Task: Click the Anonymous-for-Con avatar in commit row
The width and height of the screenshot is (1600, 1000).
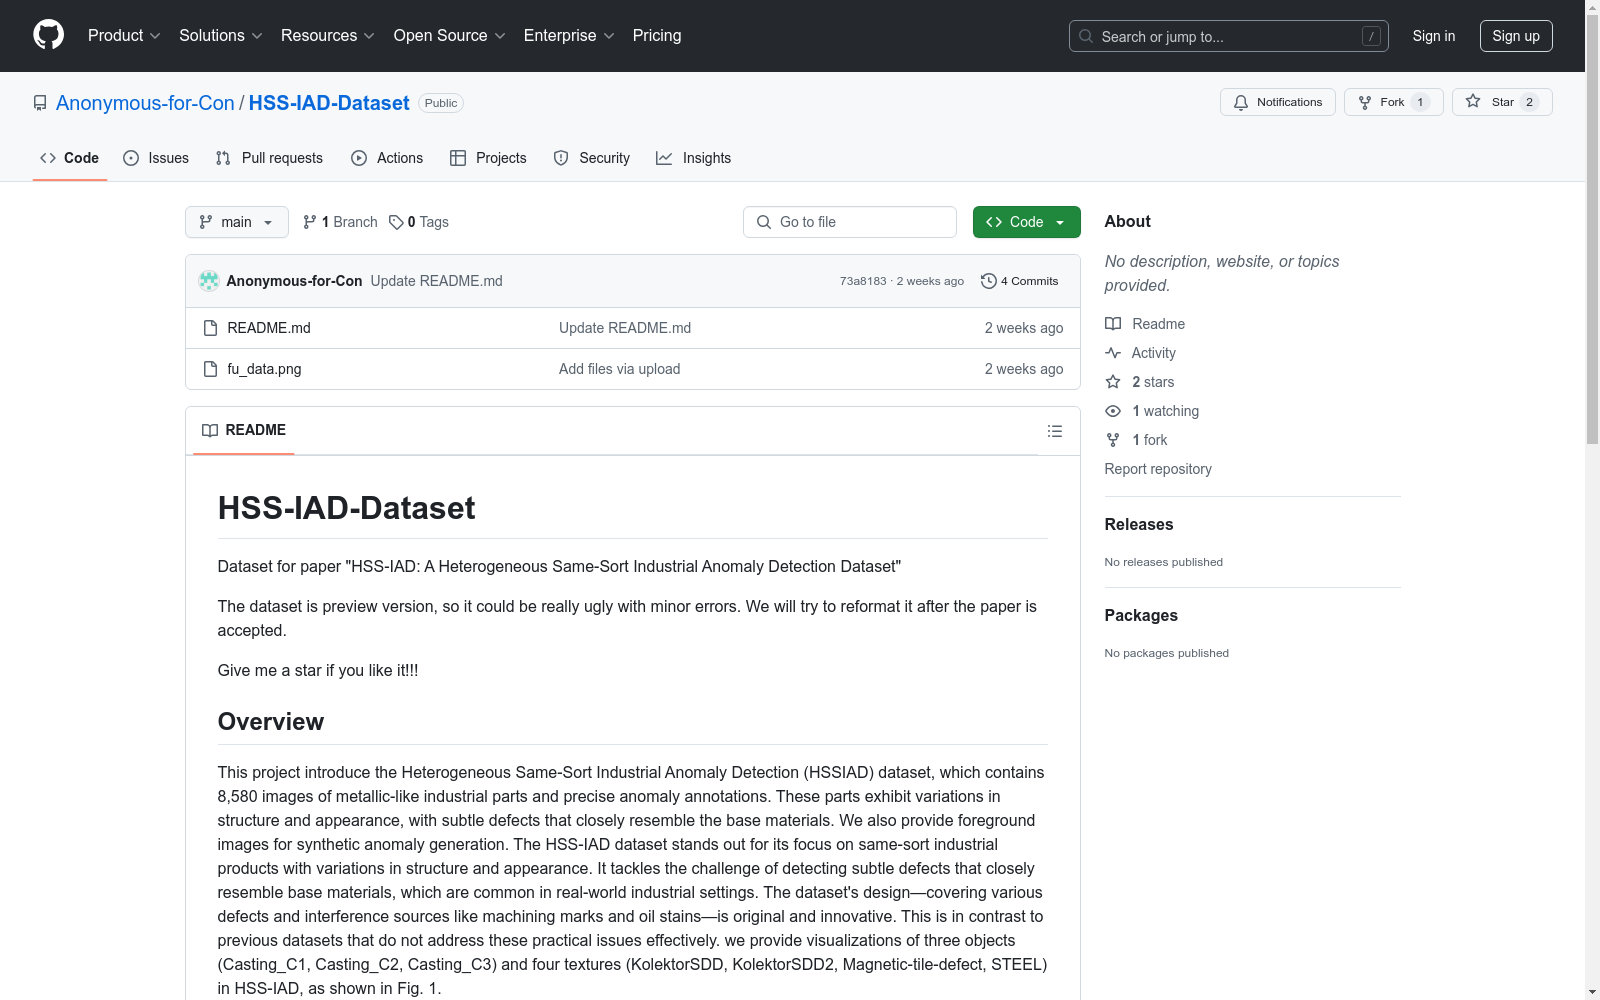Action: (209, 281)
